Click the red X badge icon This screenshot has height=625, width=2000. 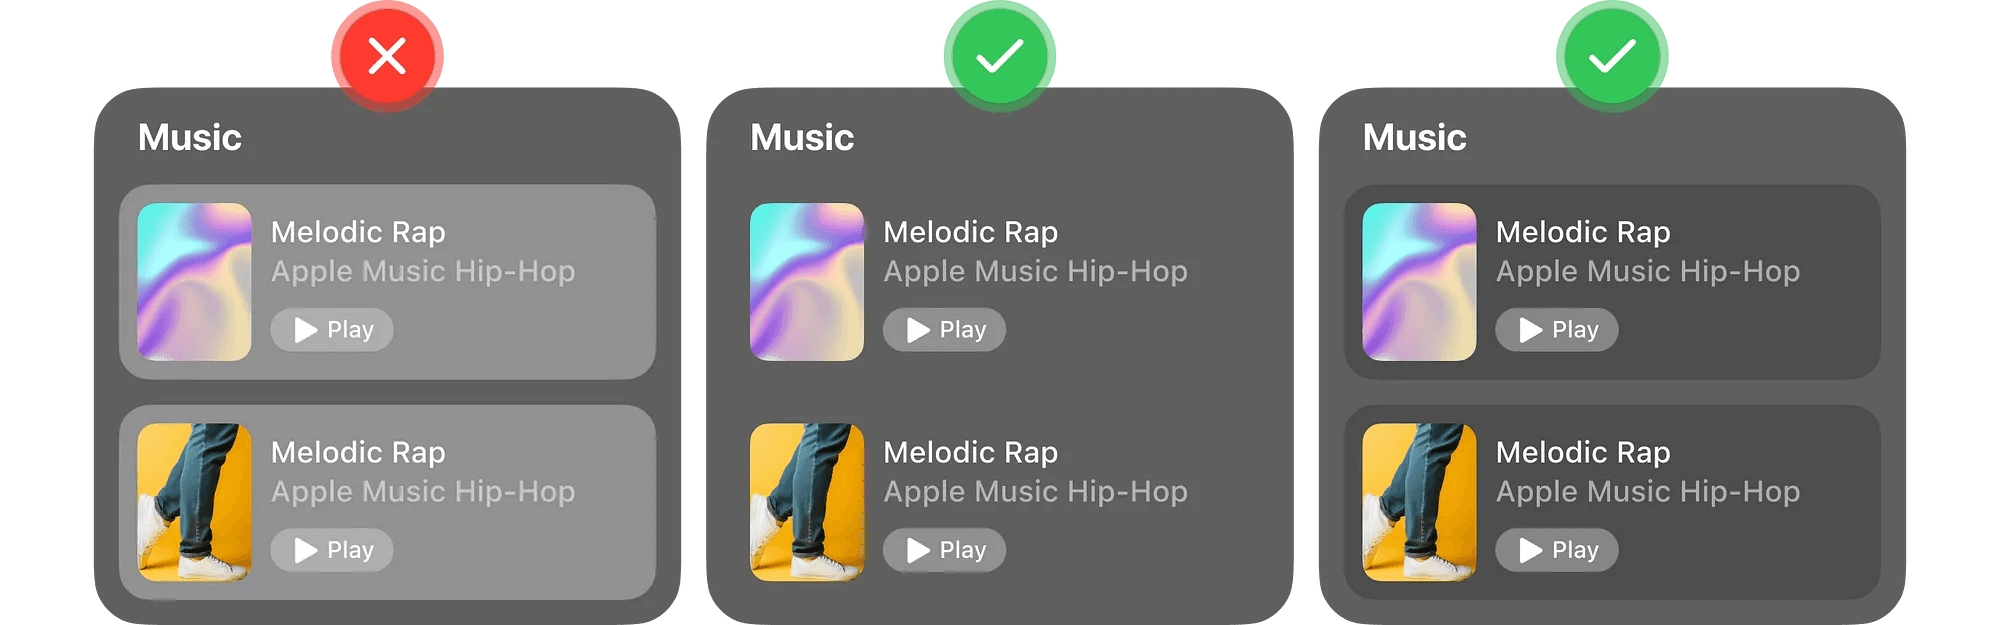point(387,56)
